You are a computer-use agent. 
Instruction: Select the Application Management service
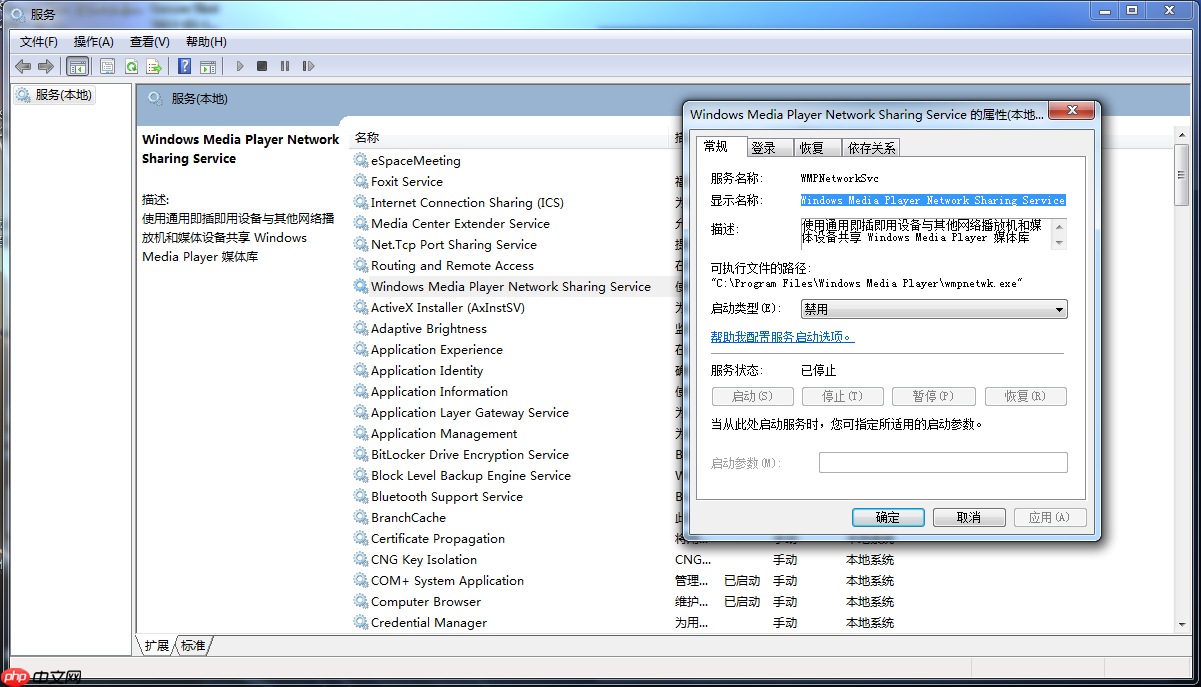pyautogui.click(x=444, y=433)
